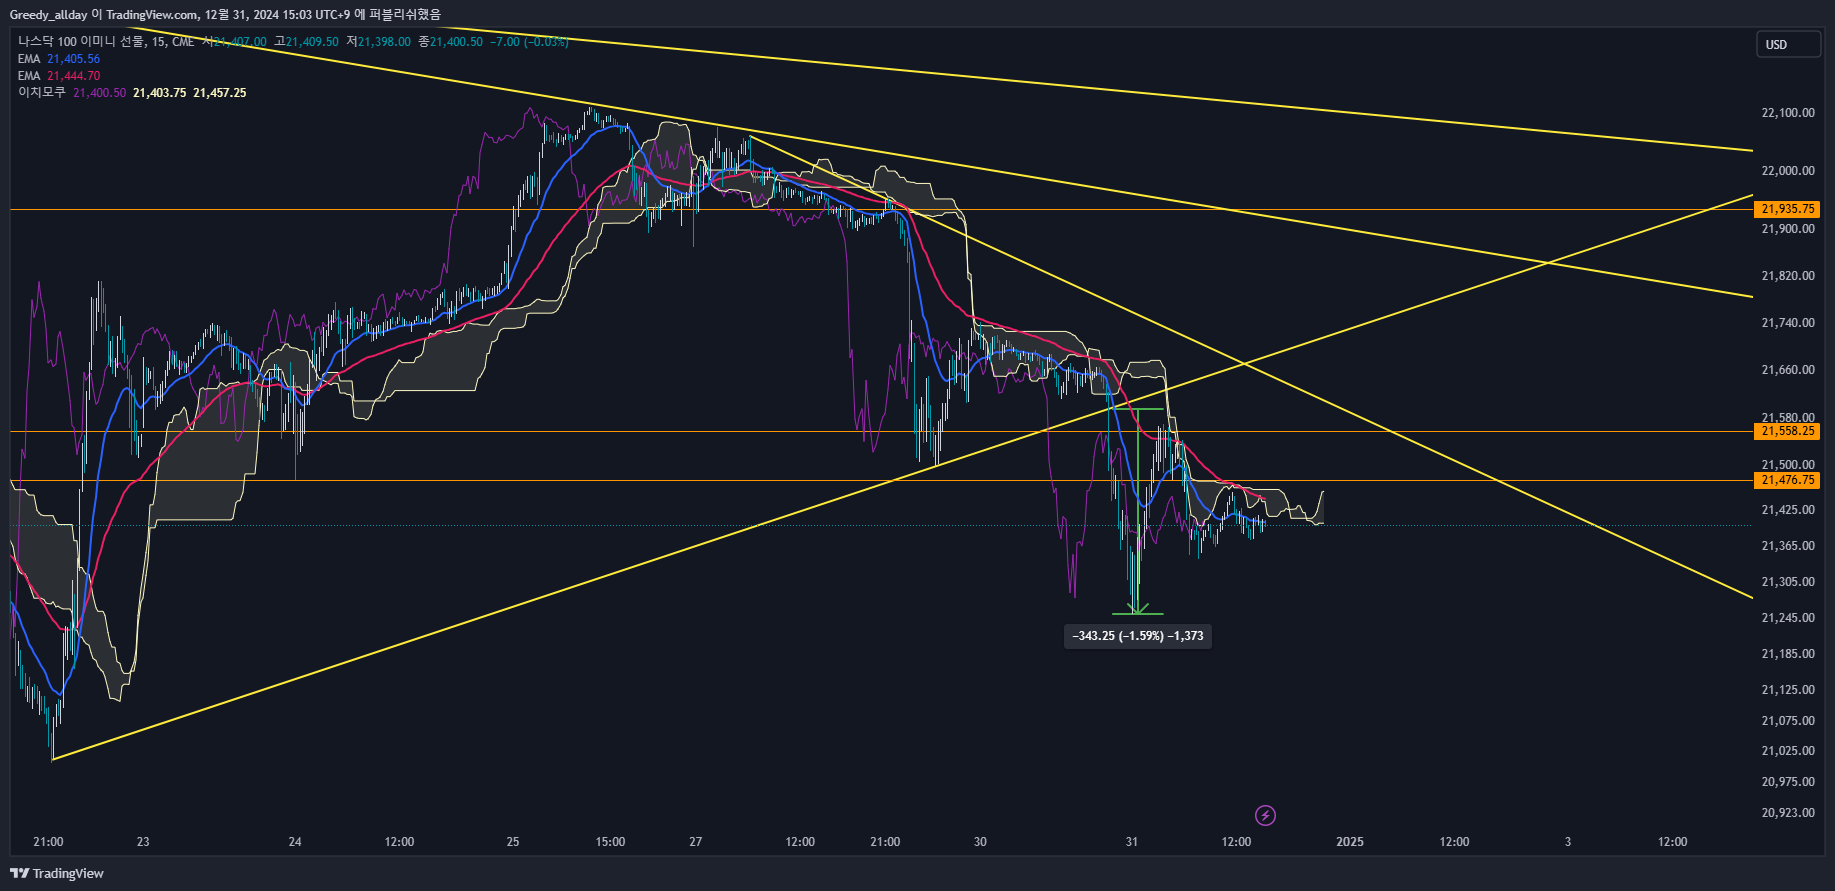1835x891 pixels.
Task: Select the EMA legend with value 21,444.70
Action: [x=59, y=76]
